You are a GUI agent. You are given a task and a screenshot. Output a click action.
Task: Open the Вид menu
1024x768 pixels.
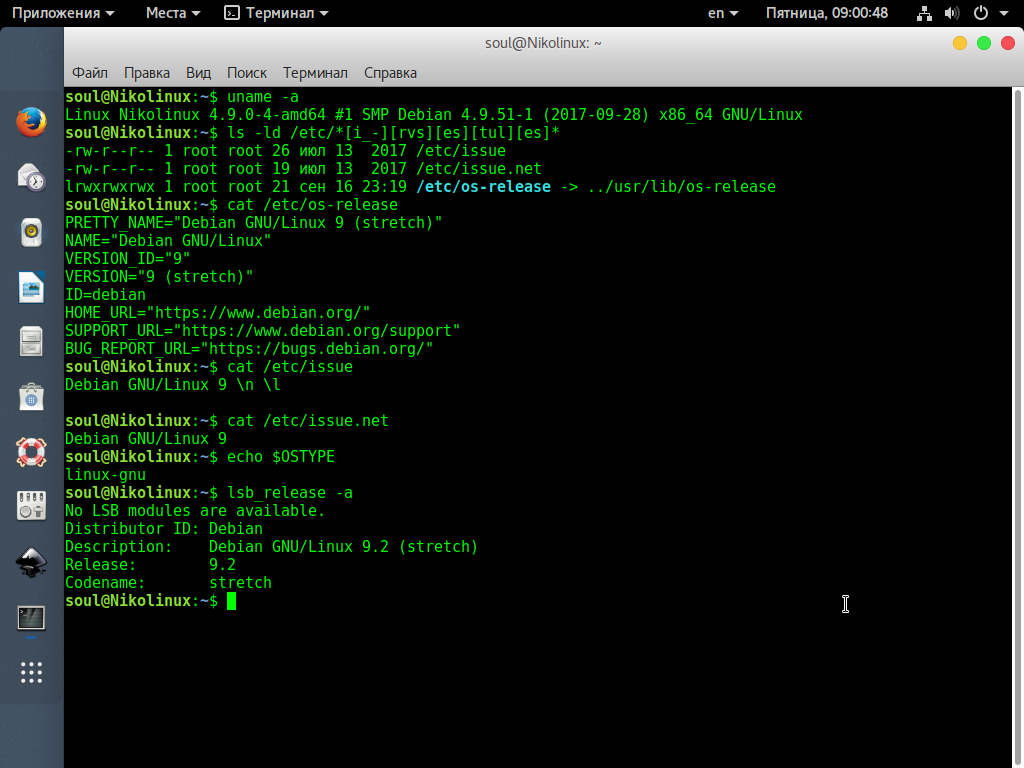199,72
